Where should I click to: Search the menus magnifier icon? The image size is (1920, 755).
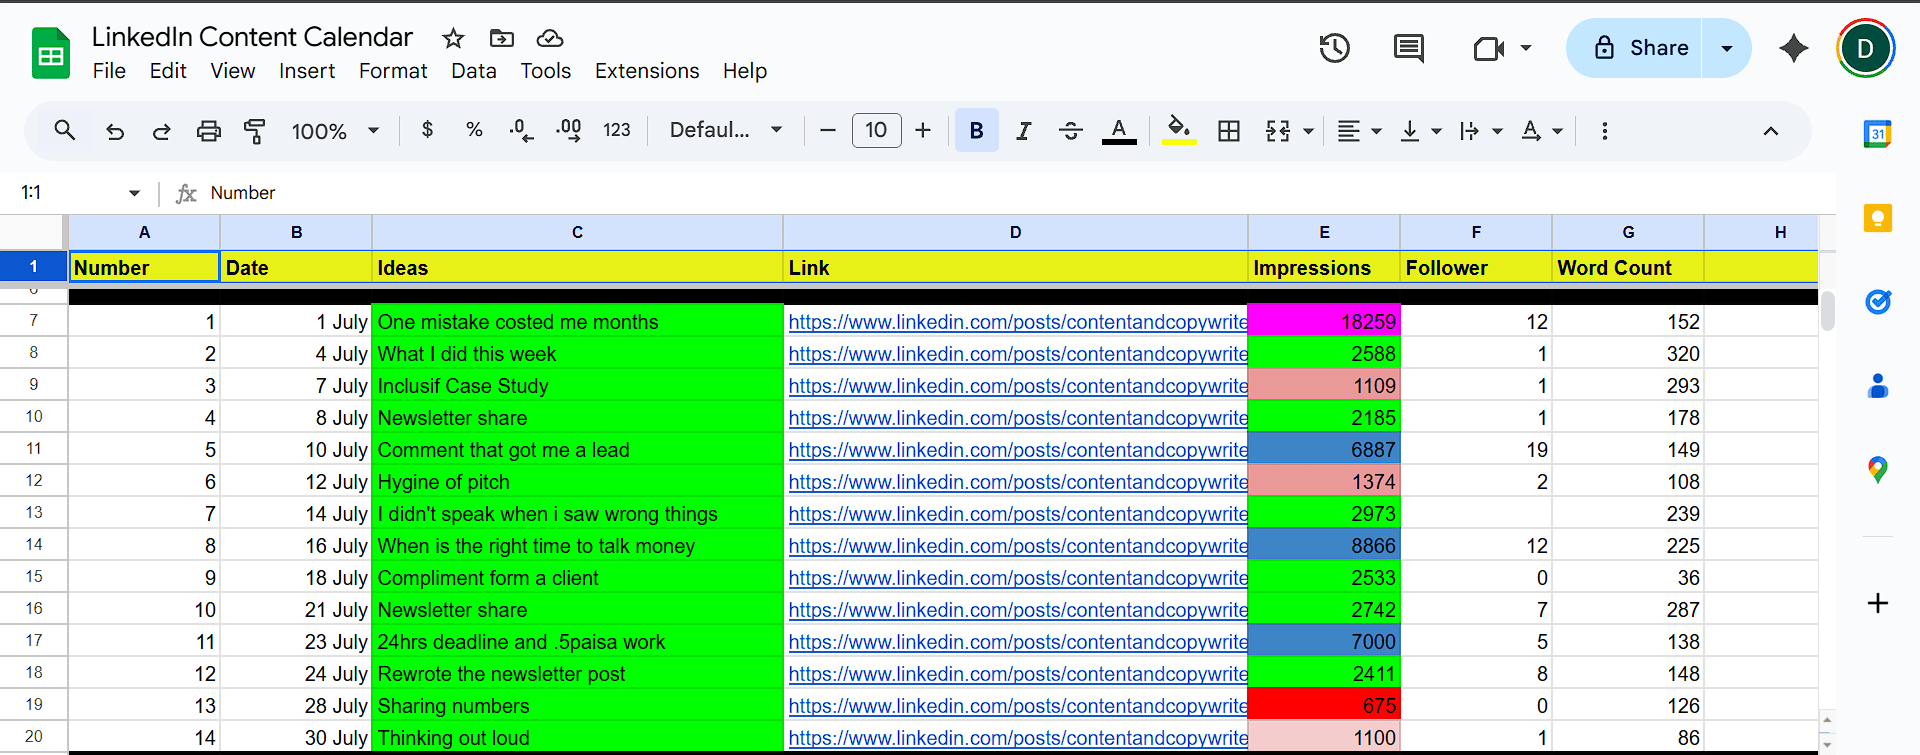pos(65,130)
